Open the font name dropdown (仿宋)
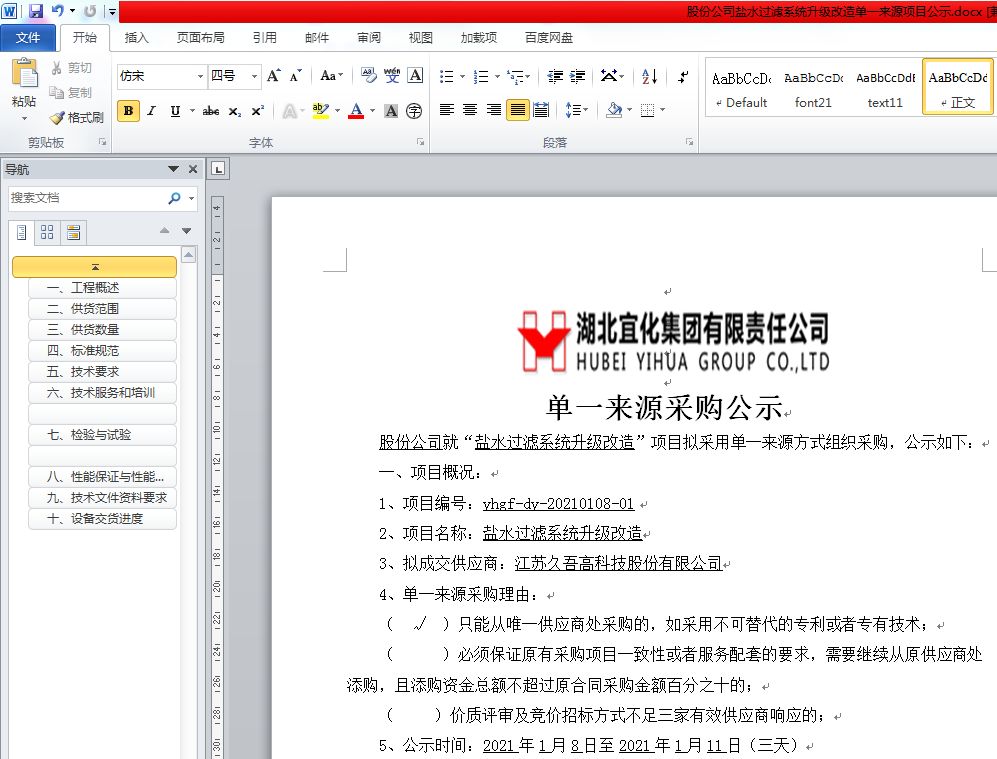The width and height of the screenshot is (997, 759). [x=200, y=76]
